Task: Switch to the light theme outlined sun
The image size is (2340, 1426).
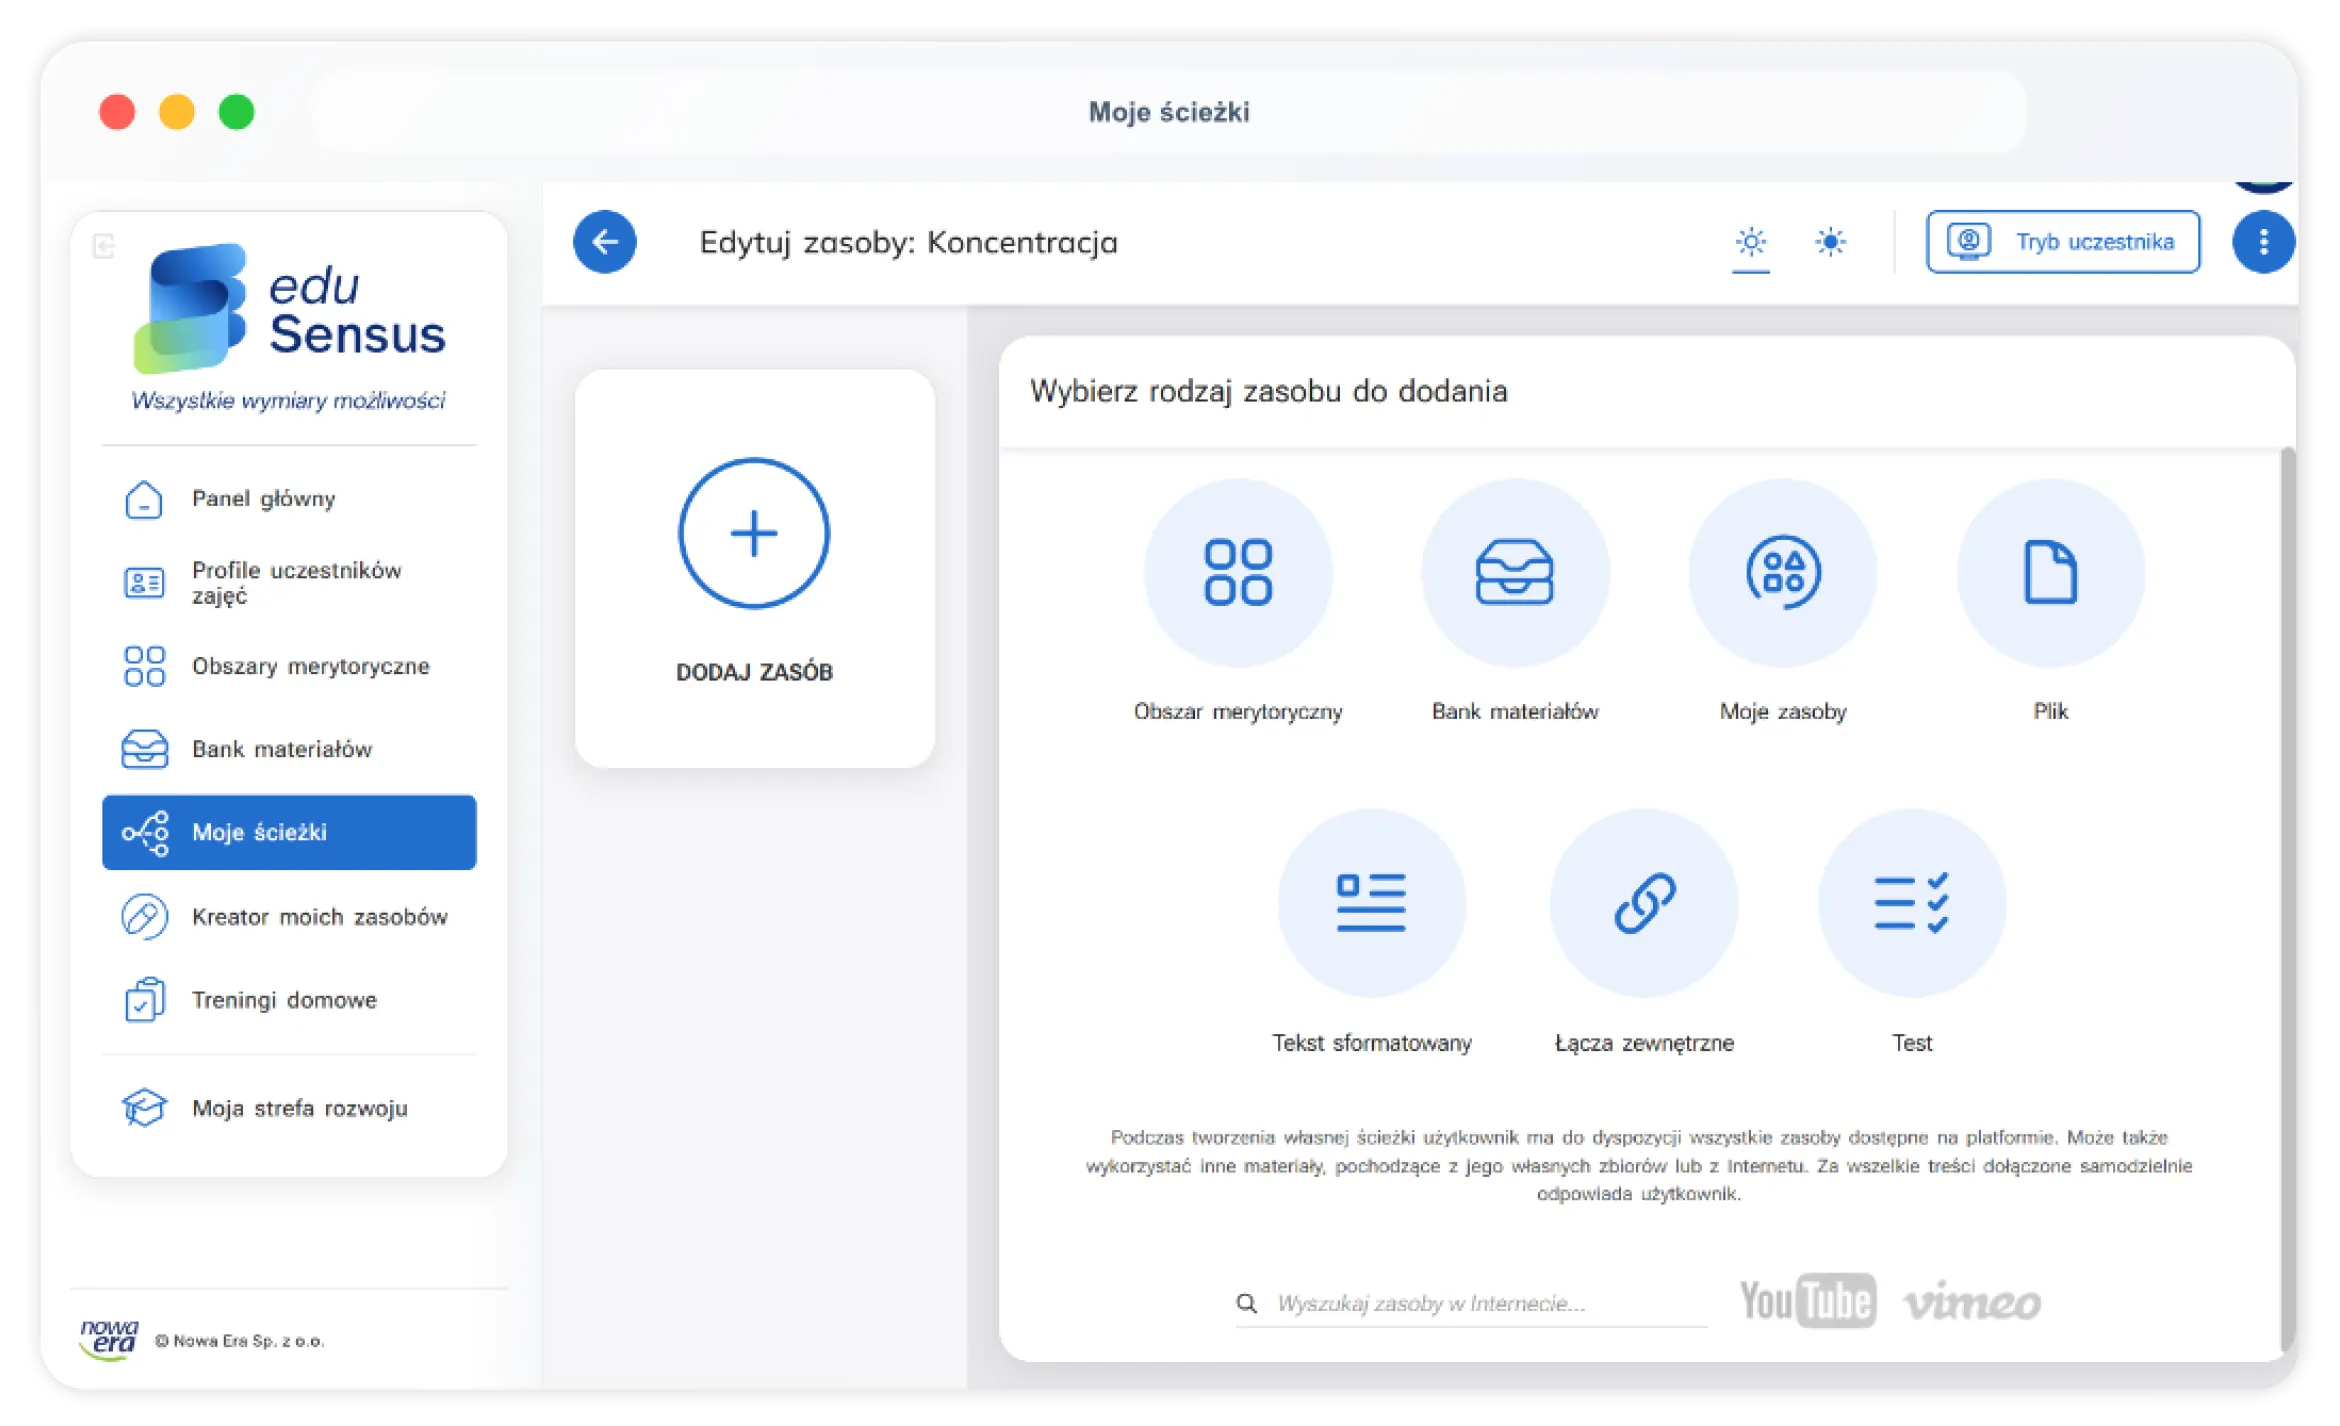Action: tap(1751, 242)
